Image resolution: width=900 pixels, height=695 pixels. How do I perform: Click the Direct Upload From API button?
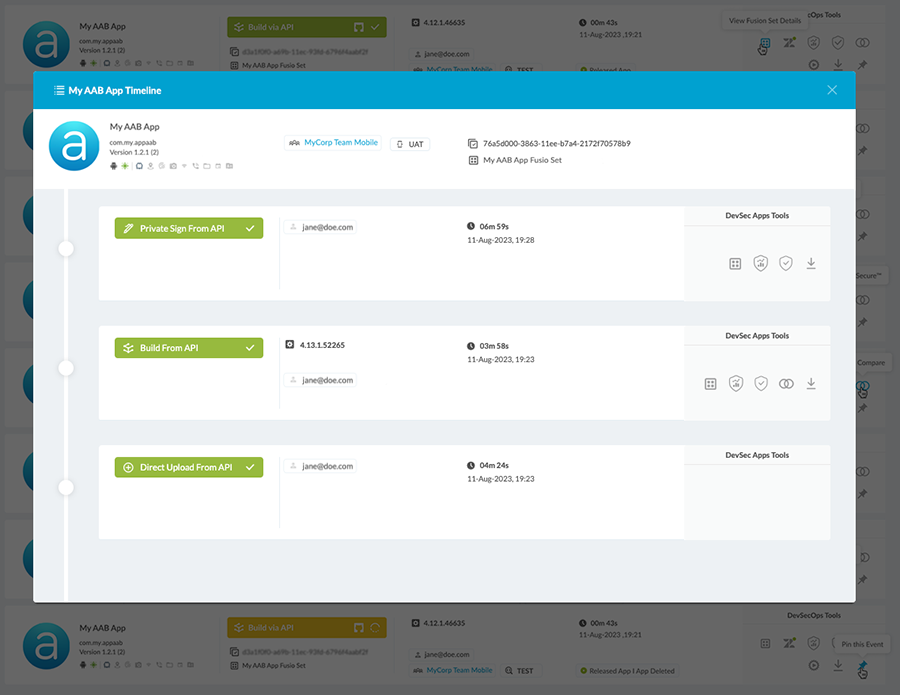pos(188,467)
